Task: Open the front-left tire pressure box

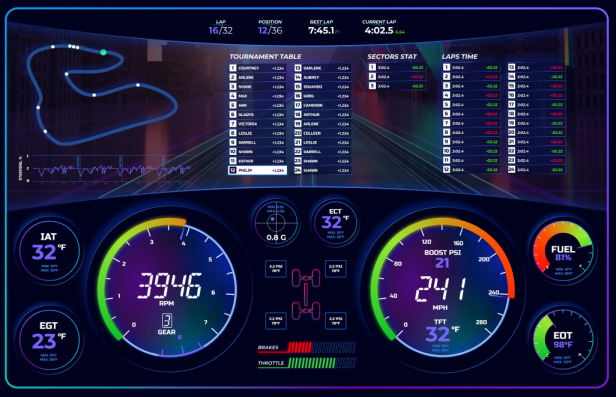Action: tap(276, 269)
